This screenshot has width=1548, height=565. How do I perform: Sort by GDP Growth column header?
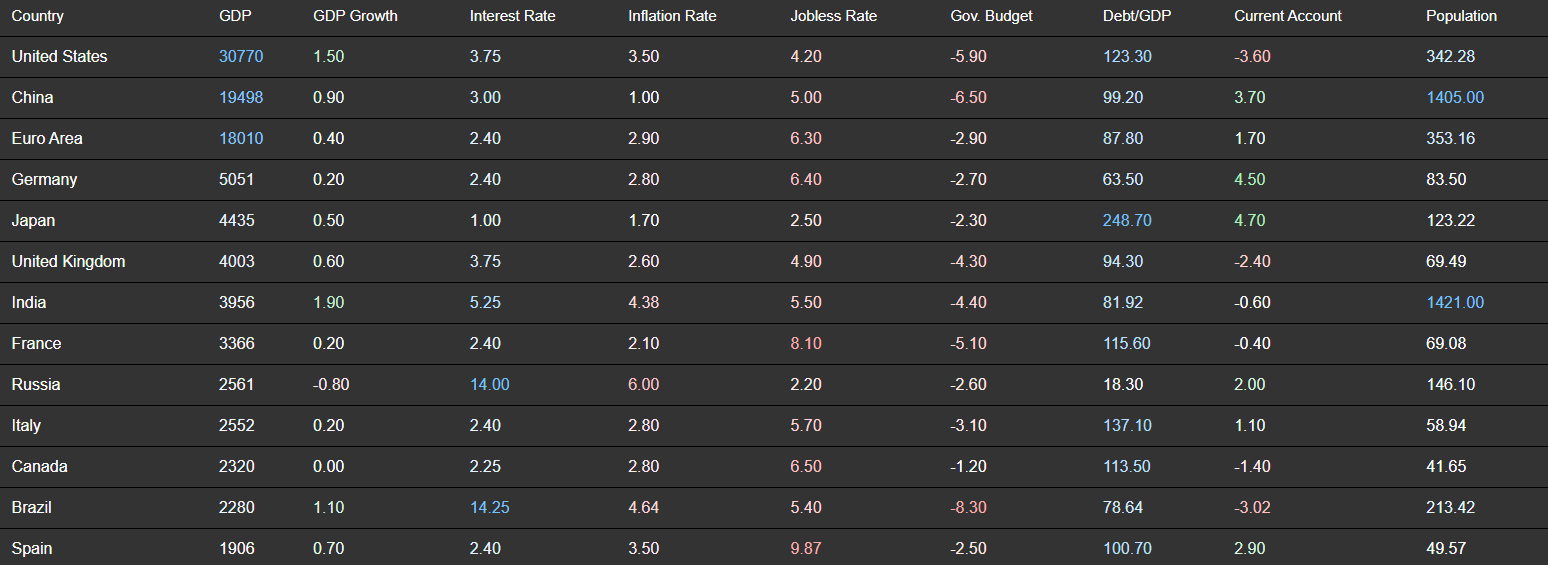tap(355, 16)
